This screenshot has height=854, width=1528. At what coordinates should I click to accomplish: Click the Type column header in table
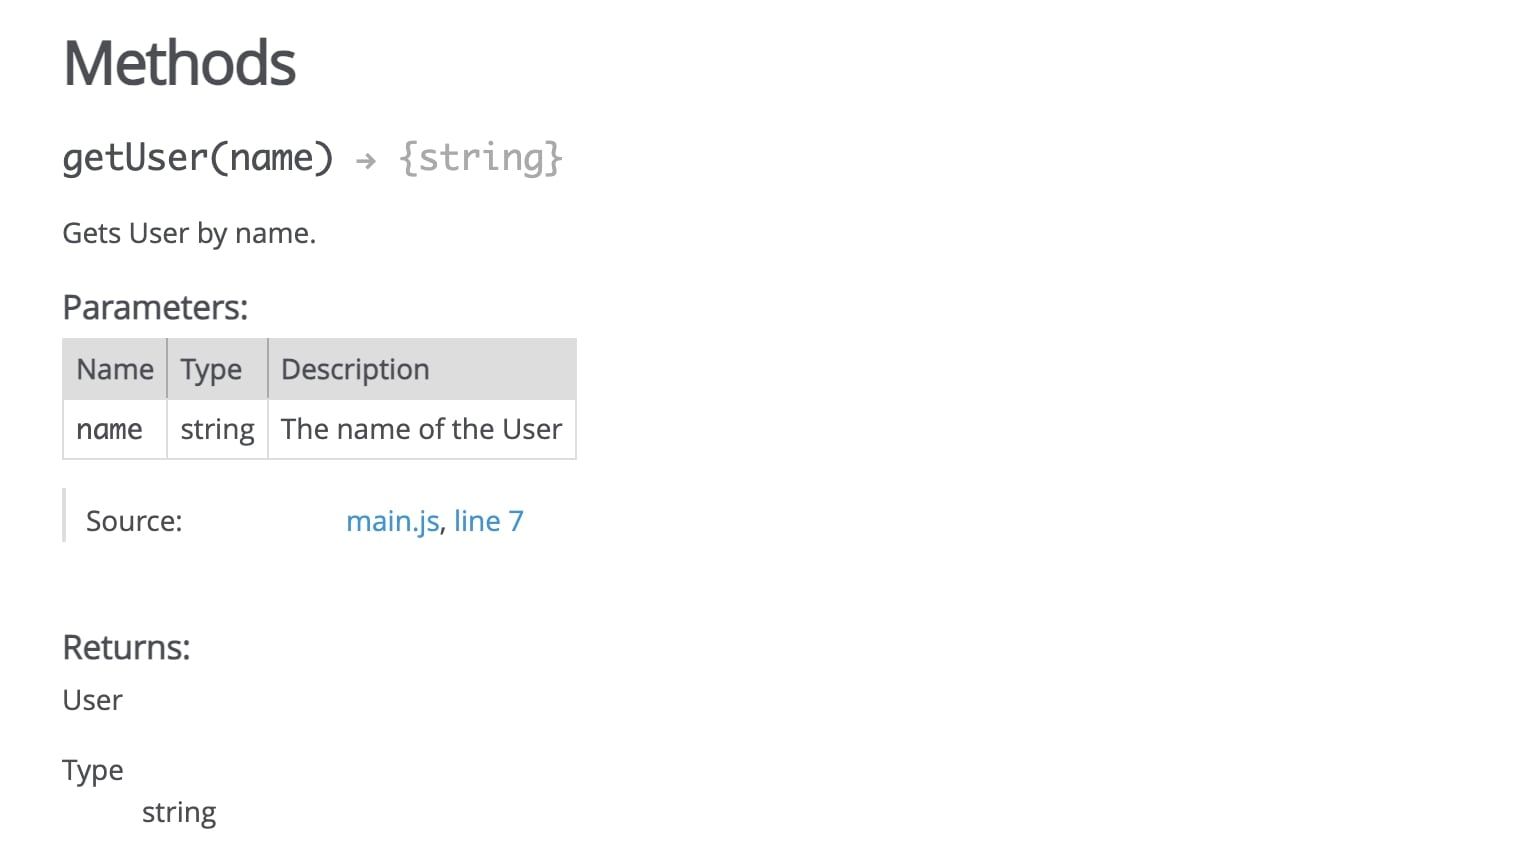pos(211,369)
